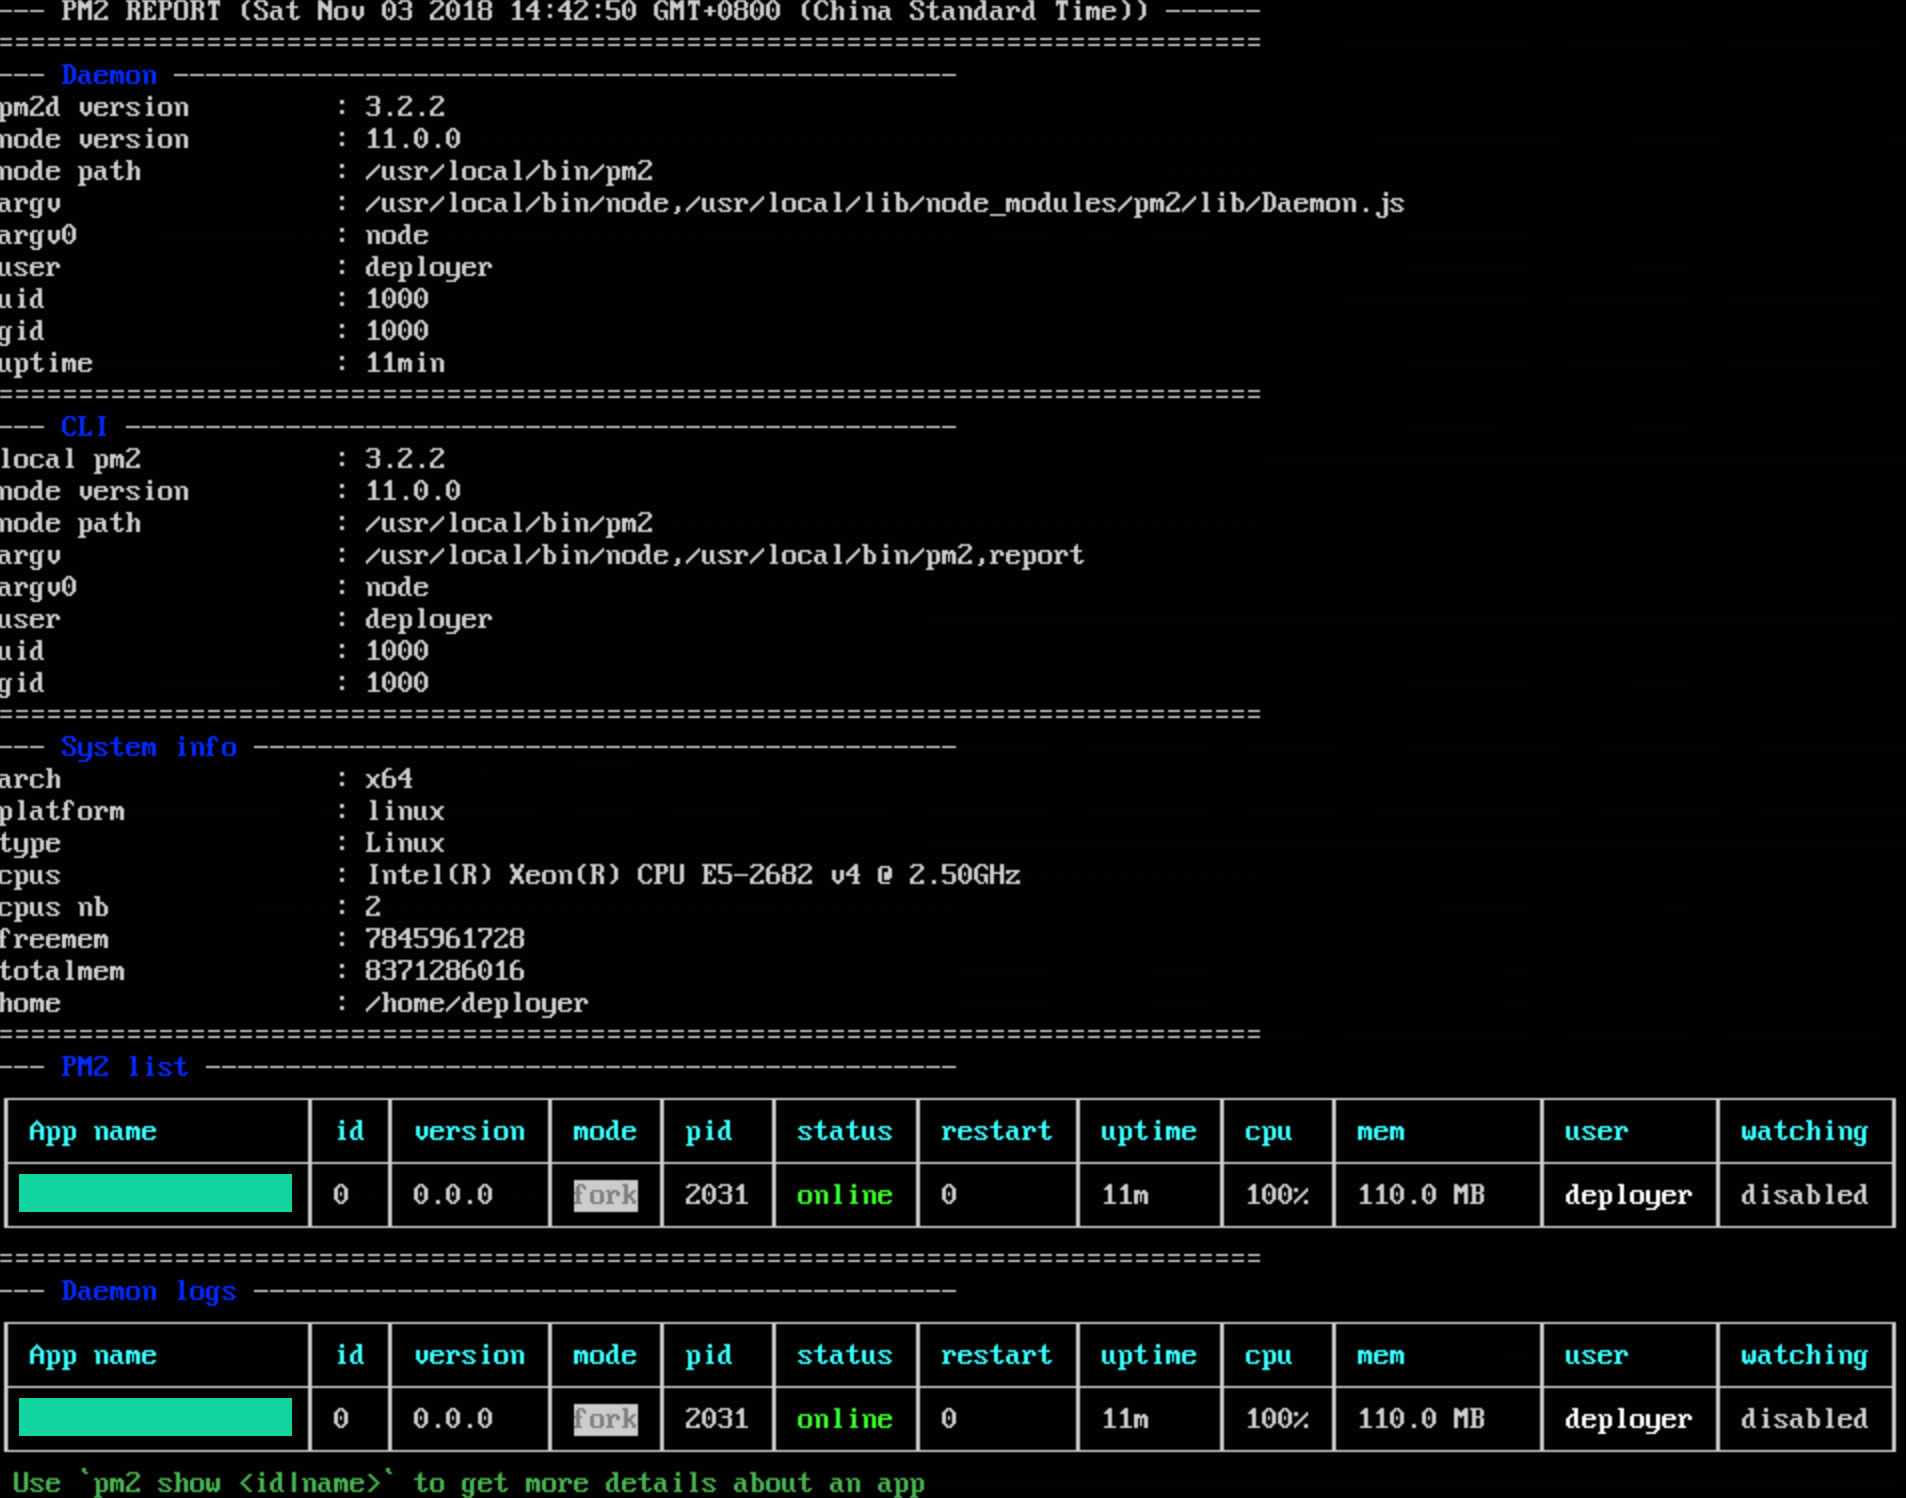The width and height of the screenshot is (1906, 1498).
Task: Click the 'pm2d version' label
Action: click(x=94, y=107)
